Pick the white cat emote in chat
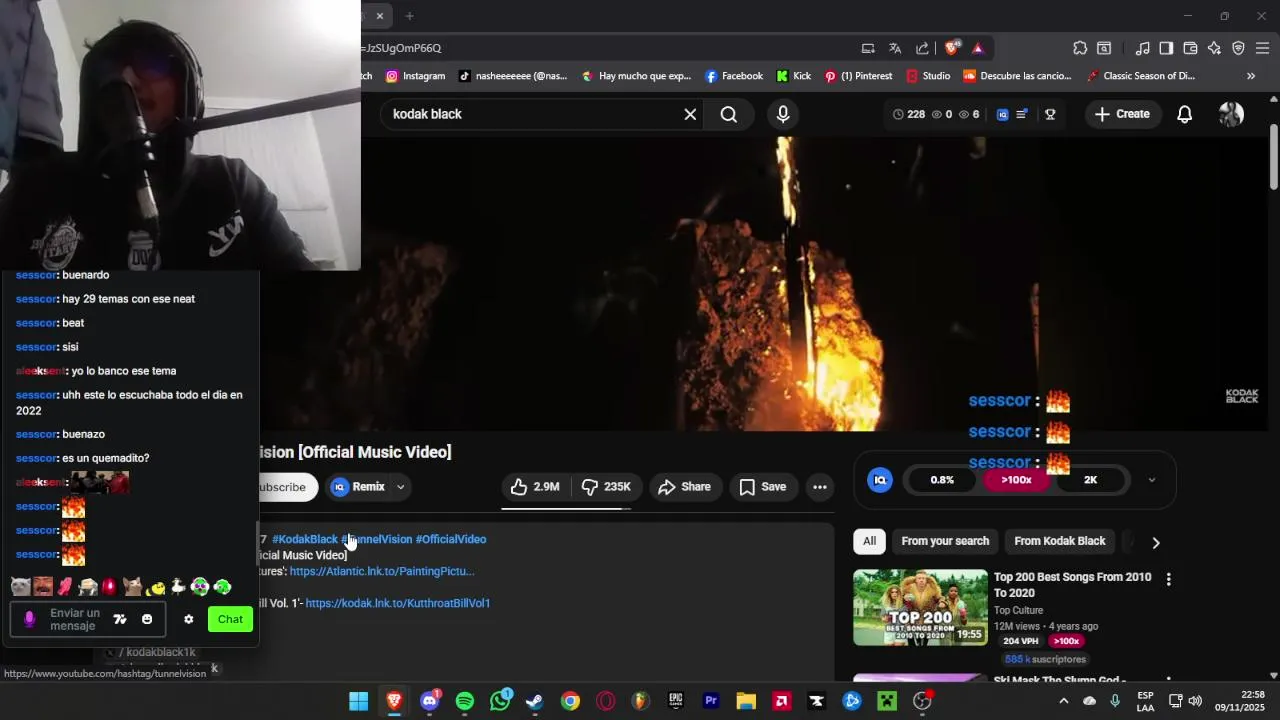This screenshot has width=1280, height=720. [21, 587]
